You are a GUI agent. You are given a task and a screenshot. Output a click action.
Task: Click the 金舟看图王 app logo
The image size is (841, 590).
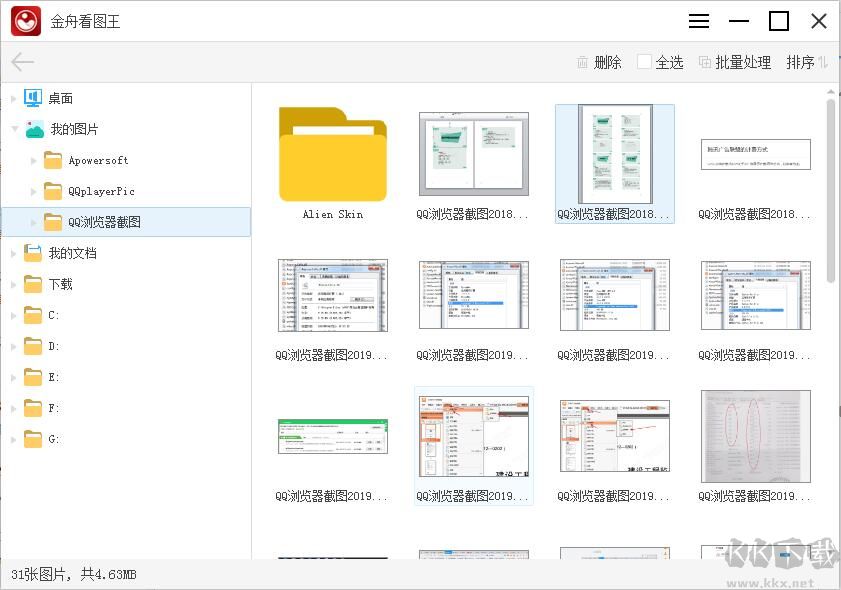pyautogui.click(x=25, y=21)
